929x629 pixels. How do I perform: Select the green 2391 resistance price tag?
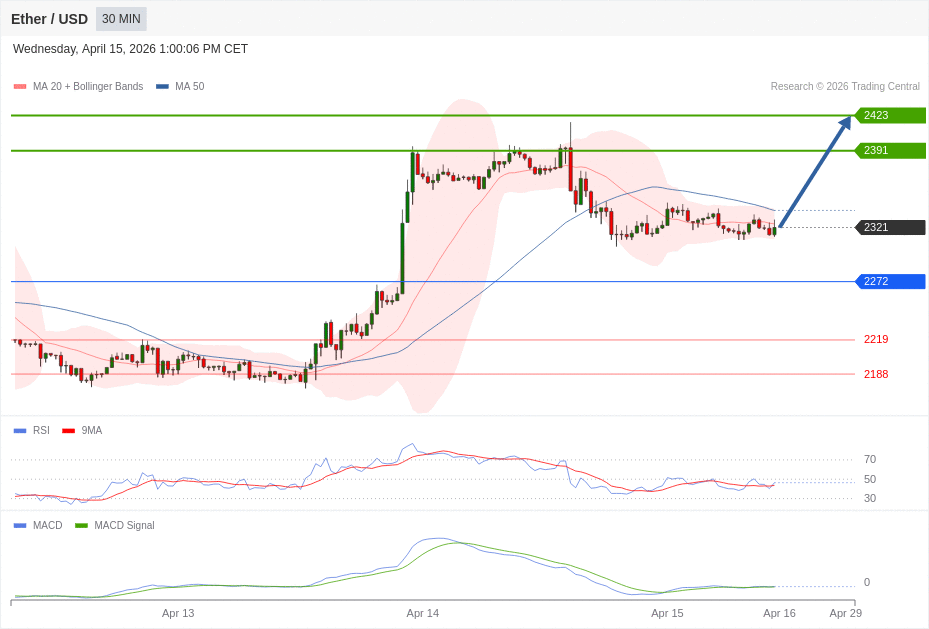pyautogui.click(x=889, y=150)
